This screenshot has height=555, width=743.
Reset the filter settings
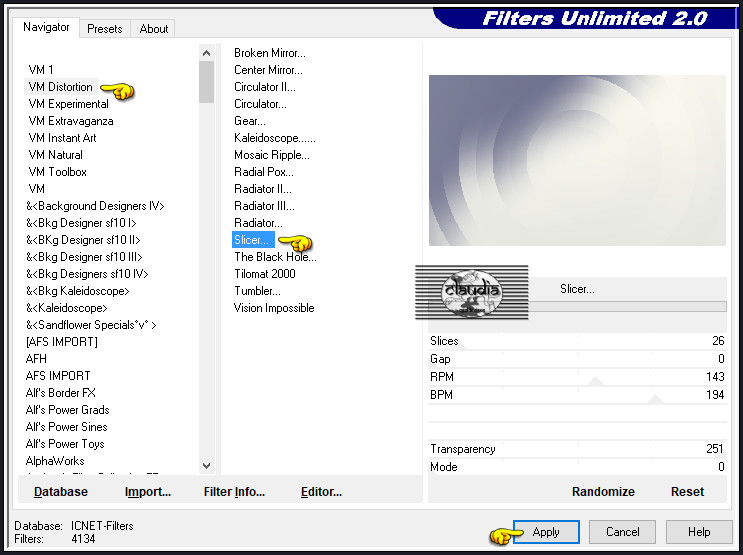click(x=687, y=492)
